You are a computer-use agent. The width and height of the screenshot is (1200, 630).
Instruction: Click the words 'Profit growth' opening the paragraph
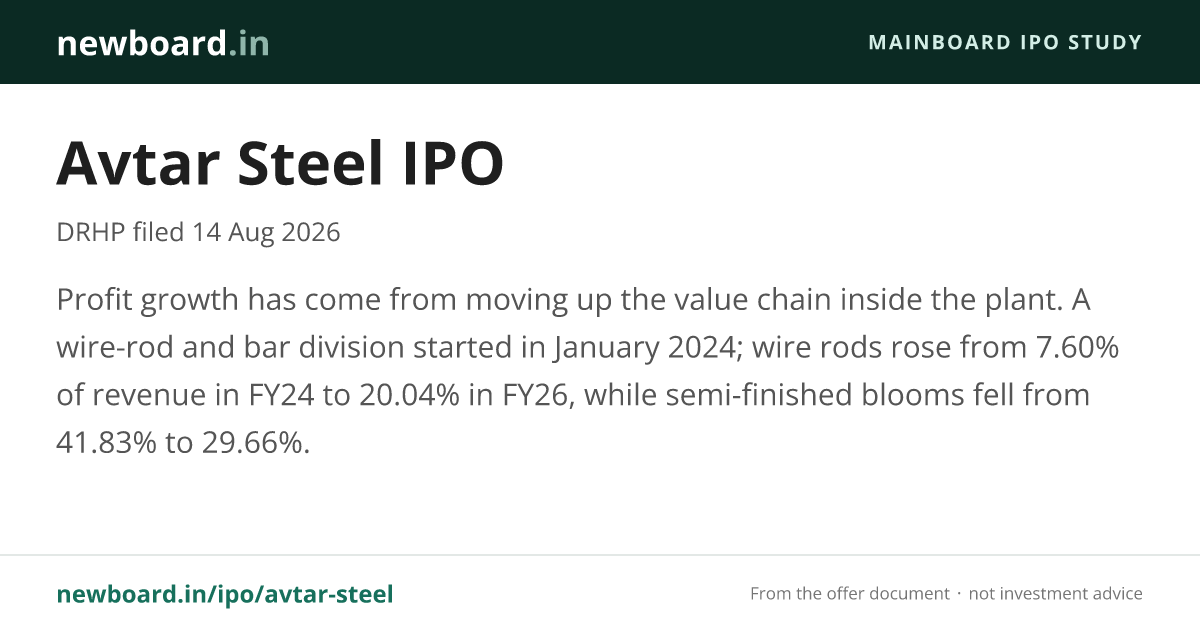pyautogui.click(x=149, y=299)
